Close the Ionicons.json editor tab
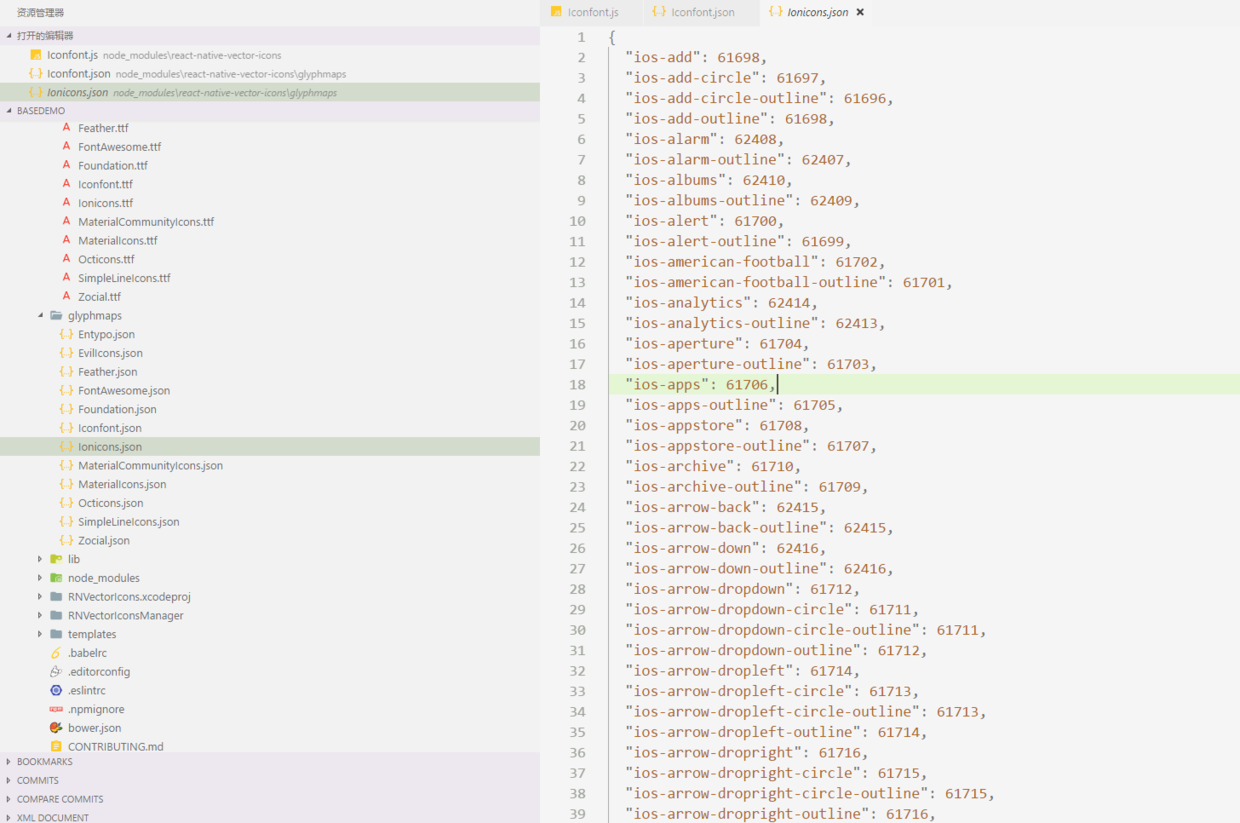 click(x=860, y=12)
